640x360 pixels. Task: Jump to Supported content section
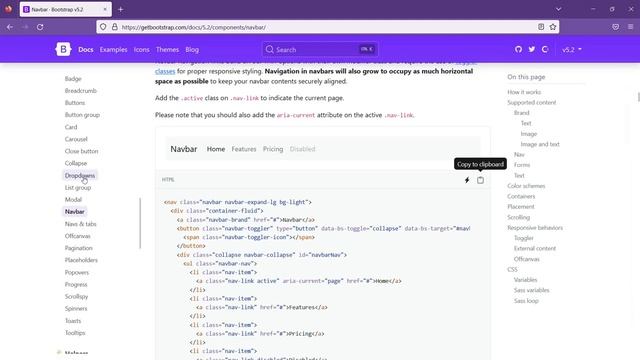pos(531,102)
